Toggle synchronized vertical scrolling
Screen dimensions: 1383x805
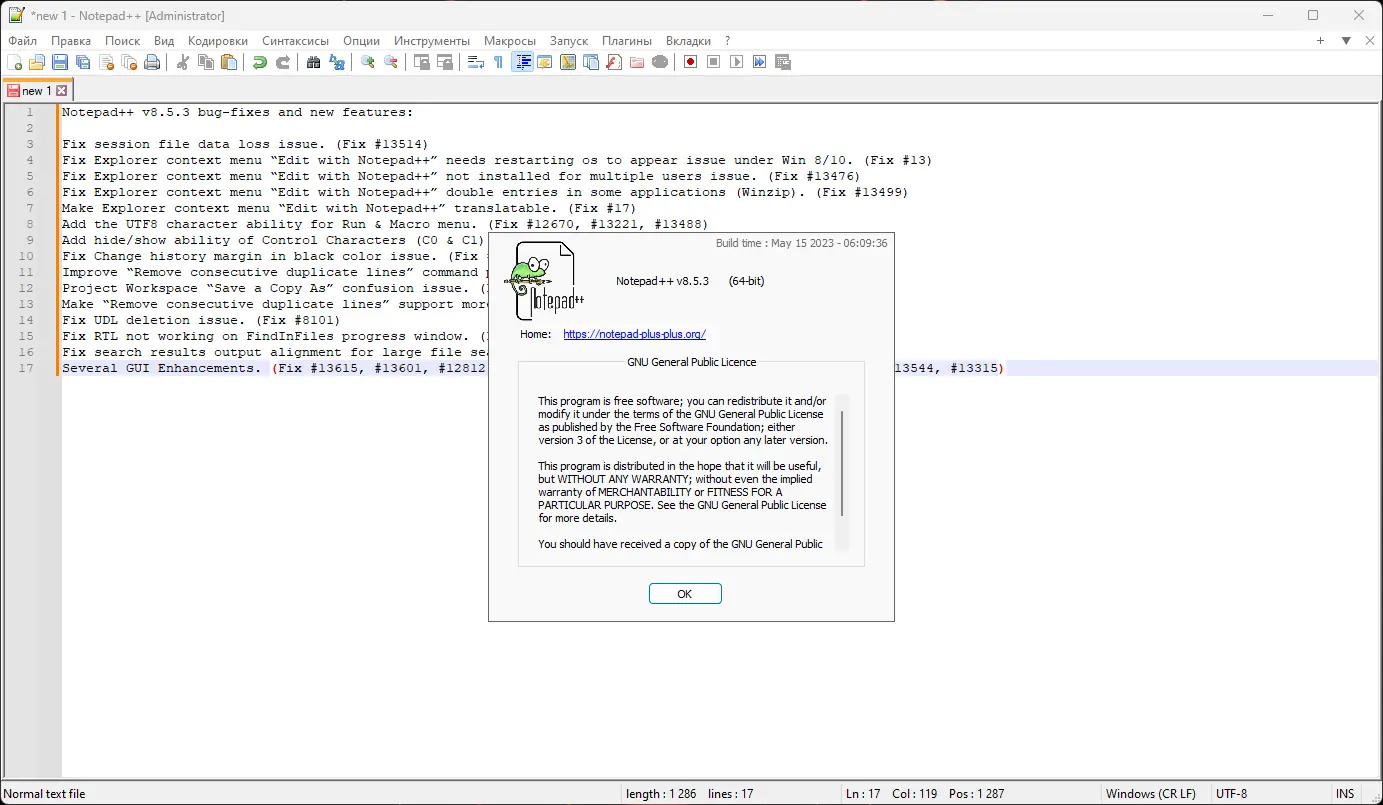421,62
